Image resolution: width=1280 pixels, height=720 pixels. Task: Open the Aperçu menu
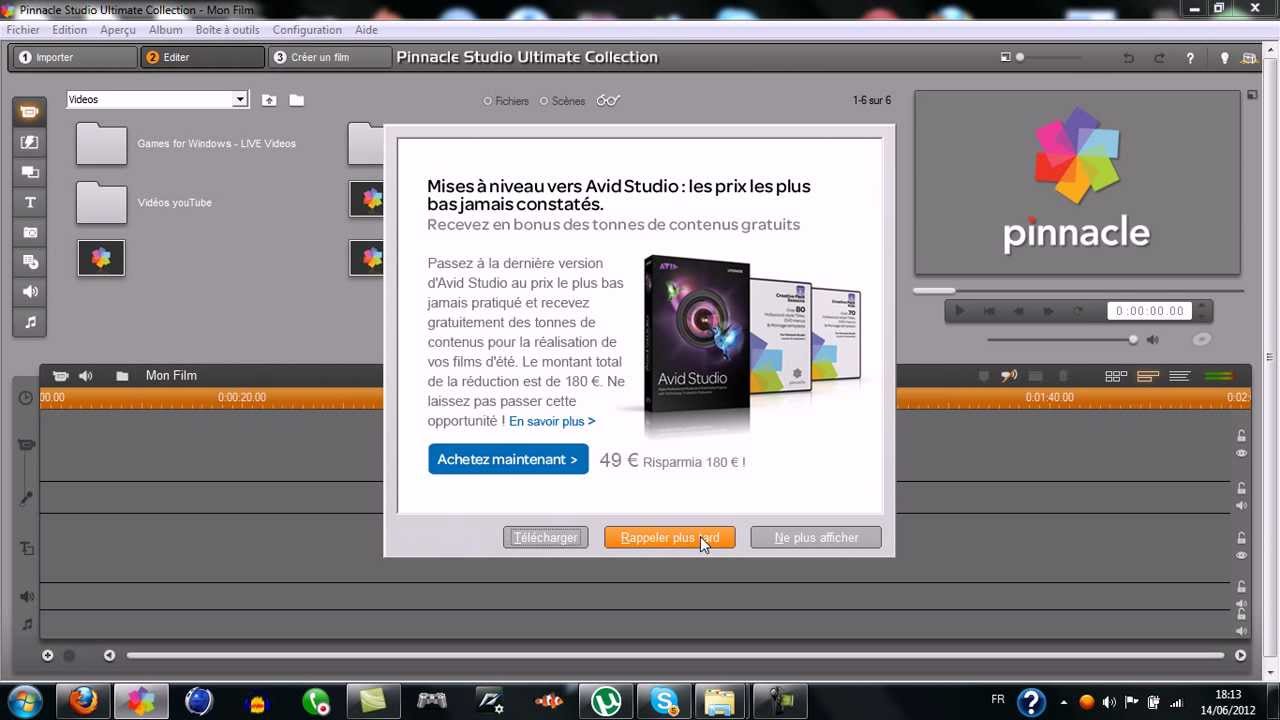click(118, 30)
